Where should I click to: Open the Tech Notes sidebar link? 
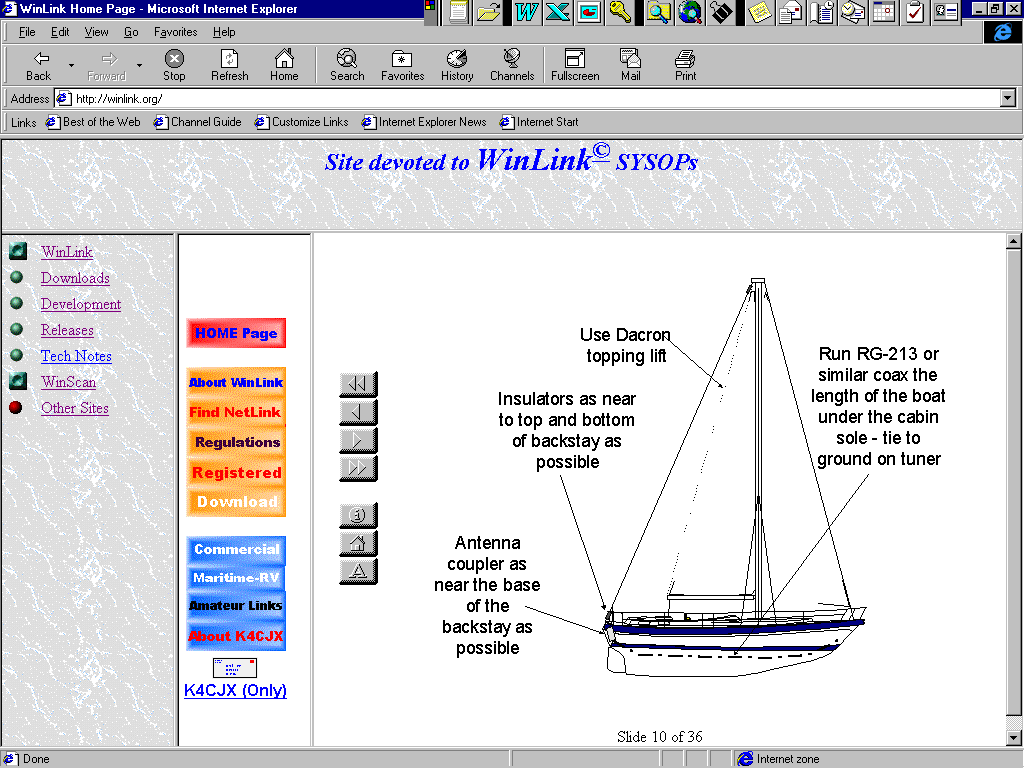(76, 356)
